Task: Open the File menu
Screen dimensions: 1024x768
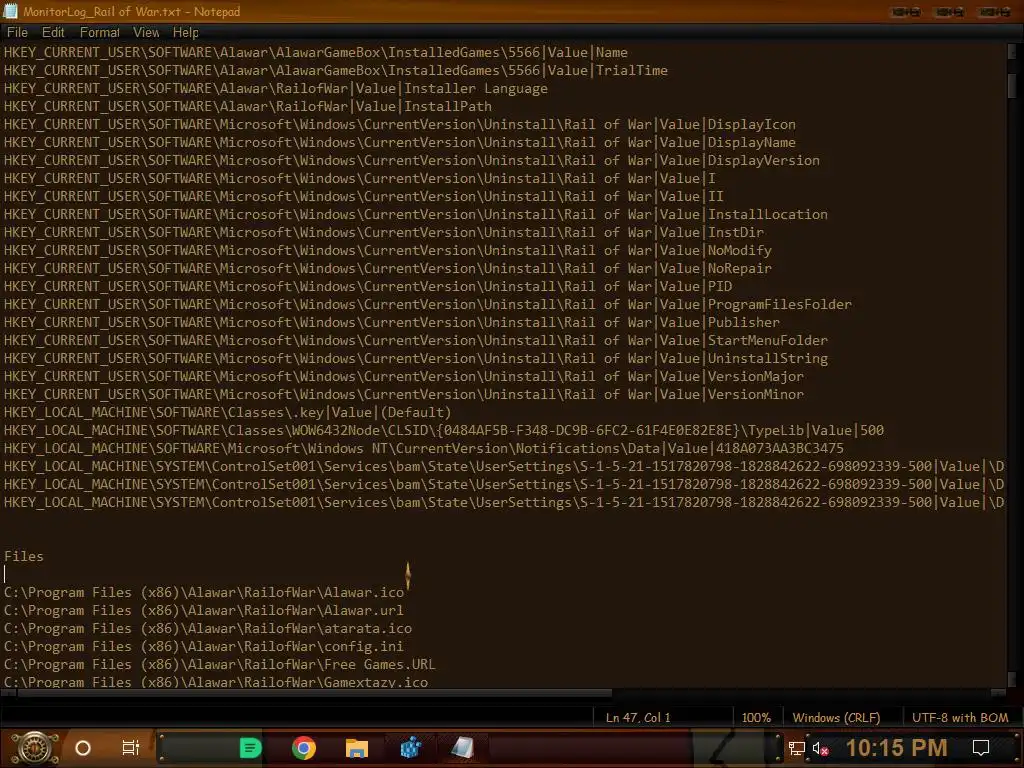Action: pyautogui.click(x=17, y=32)
